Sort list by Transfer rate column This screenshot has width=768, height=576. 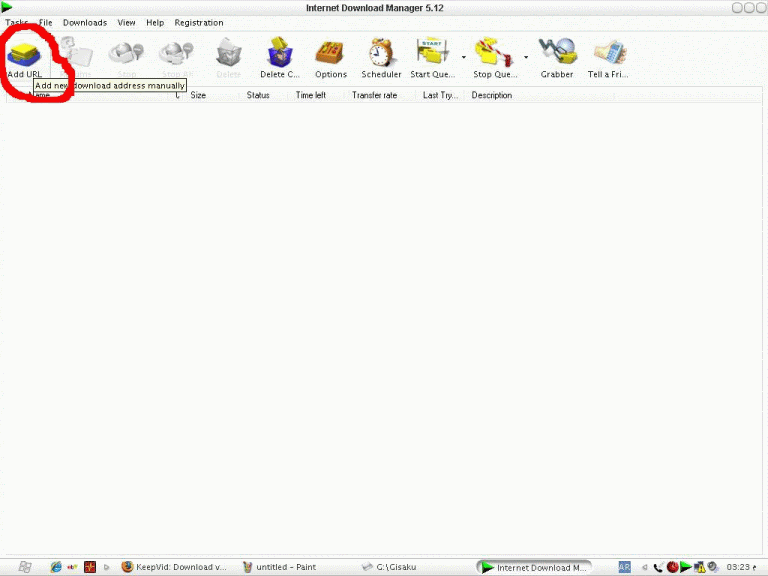tap(375, 95)
